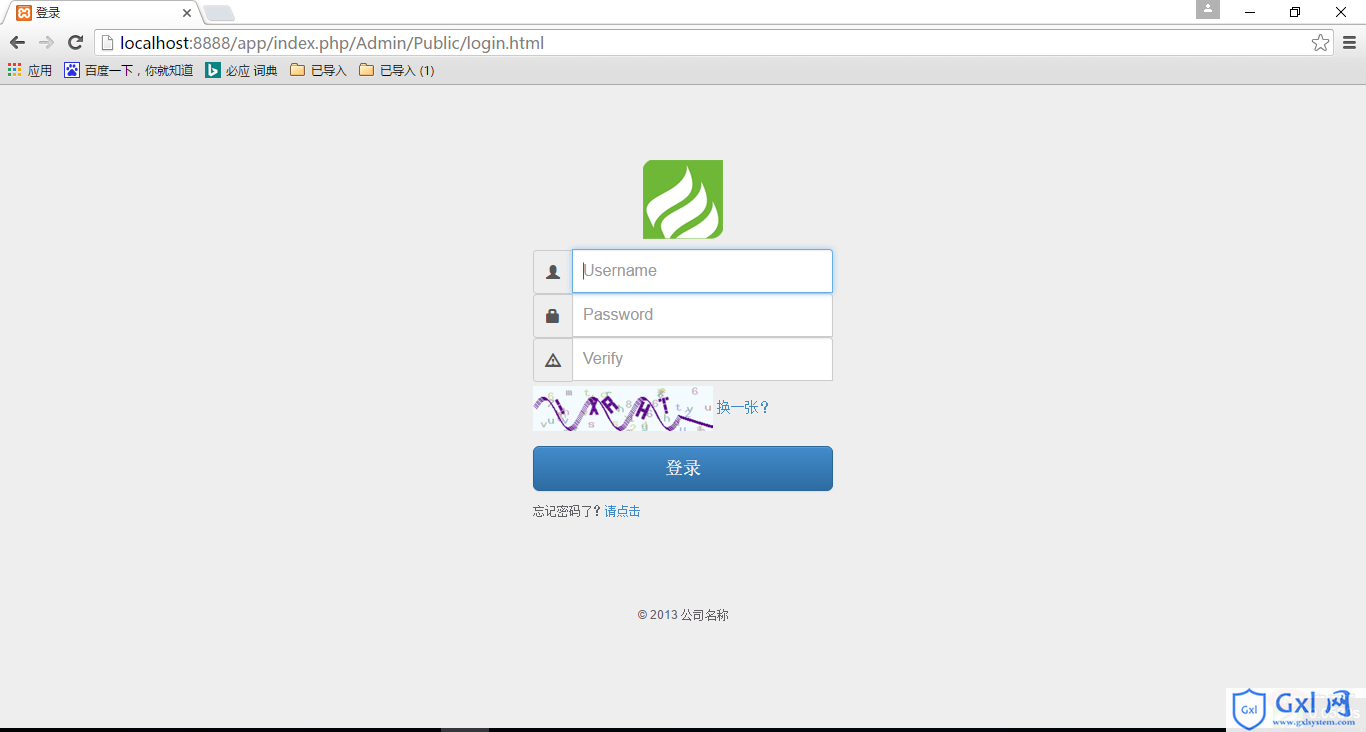This screenshot has height=732, width=1366.
Task: Reload the page with refresh icon
Action: [75, 43]
